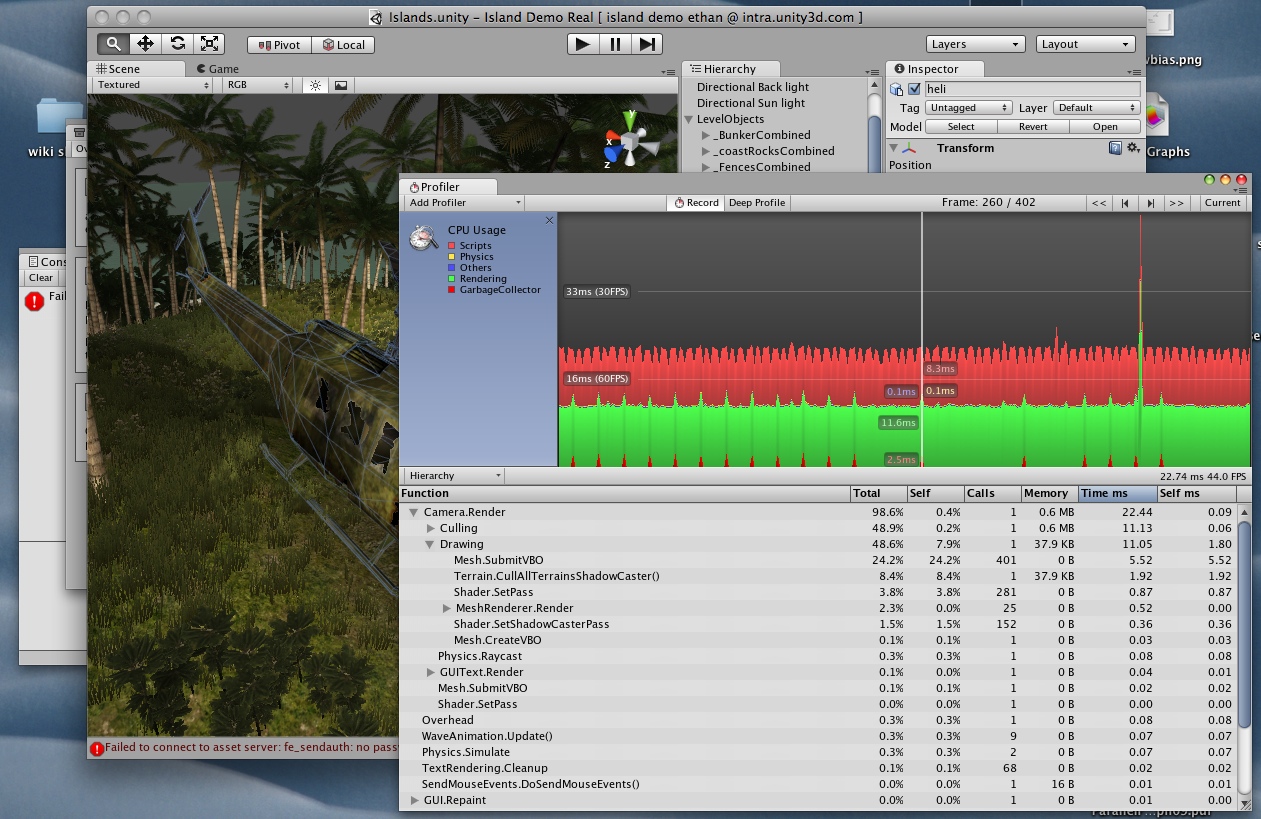
Task: Open the Transform help book icon
Action: [x=1115, y=148]
